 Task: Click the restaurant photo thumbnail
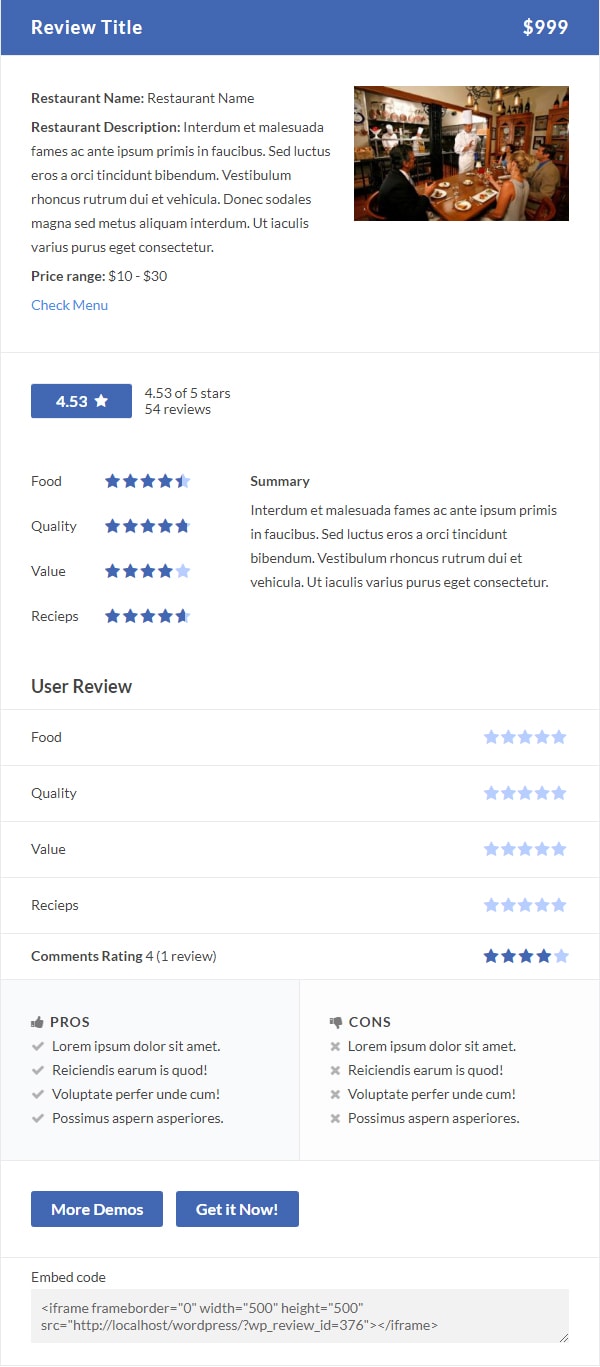[461, 153]
